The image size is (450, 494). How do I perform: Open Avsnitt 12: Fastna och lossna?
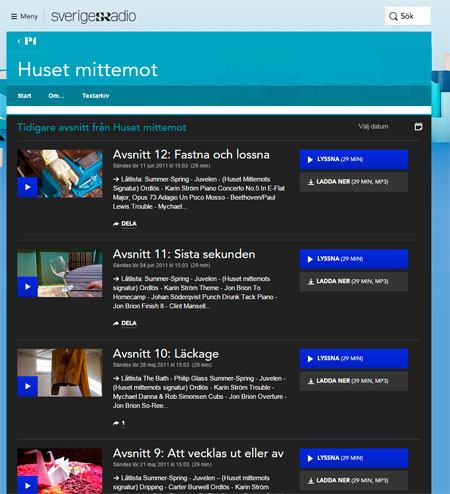(x=191, y=155)
